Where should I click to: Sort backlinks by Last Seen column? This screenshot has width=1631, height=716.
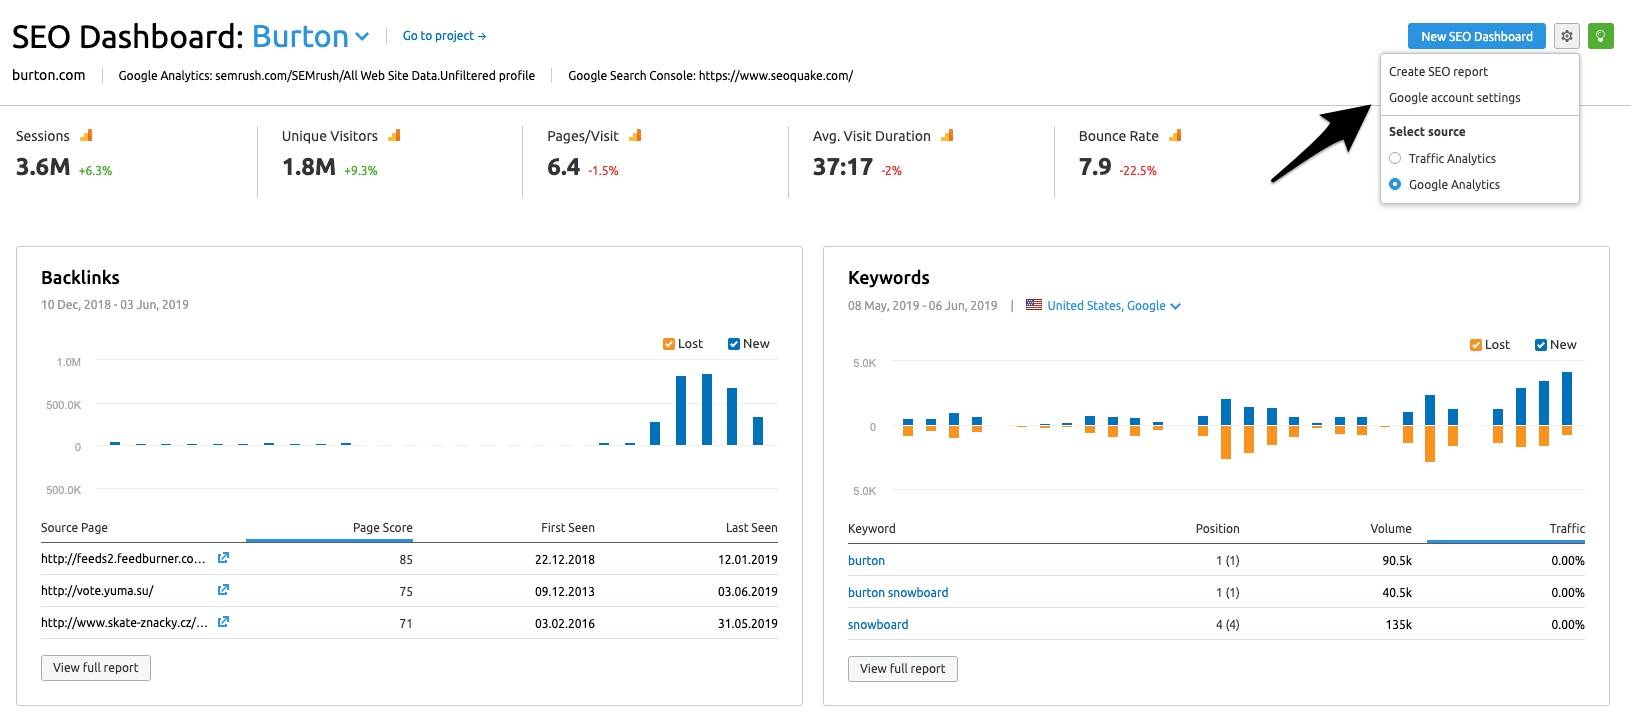[751, 528]
